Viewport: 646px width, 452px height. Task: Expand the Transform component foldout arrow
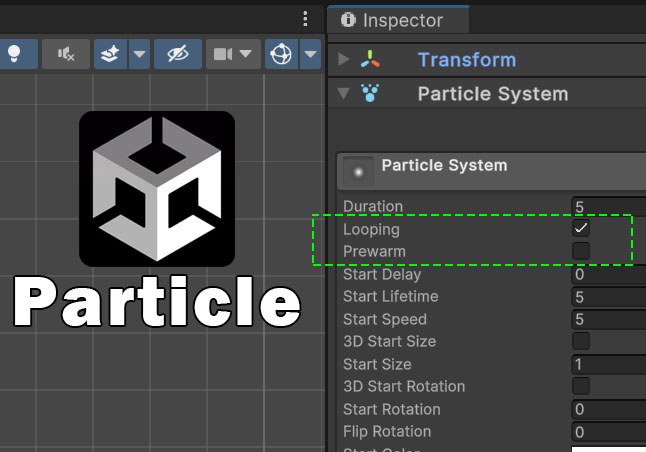pyautogui.click(x=345, y=60)
